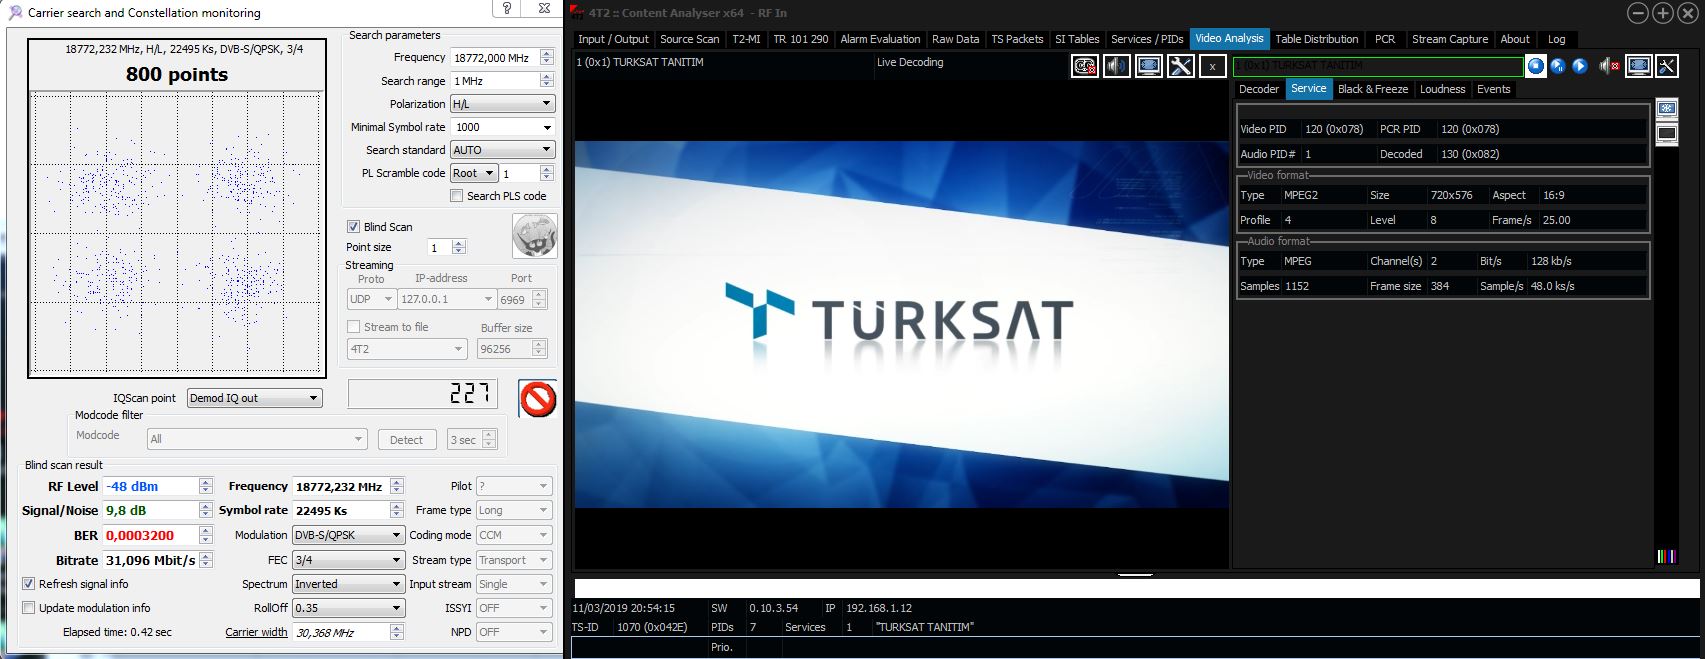Screen dimensions: 1705x659
Task: Open the SI Tables tab
Action: 1077,39
